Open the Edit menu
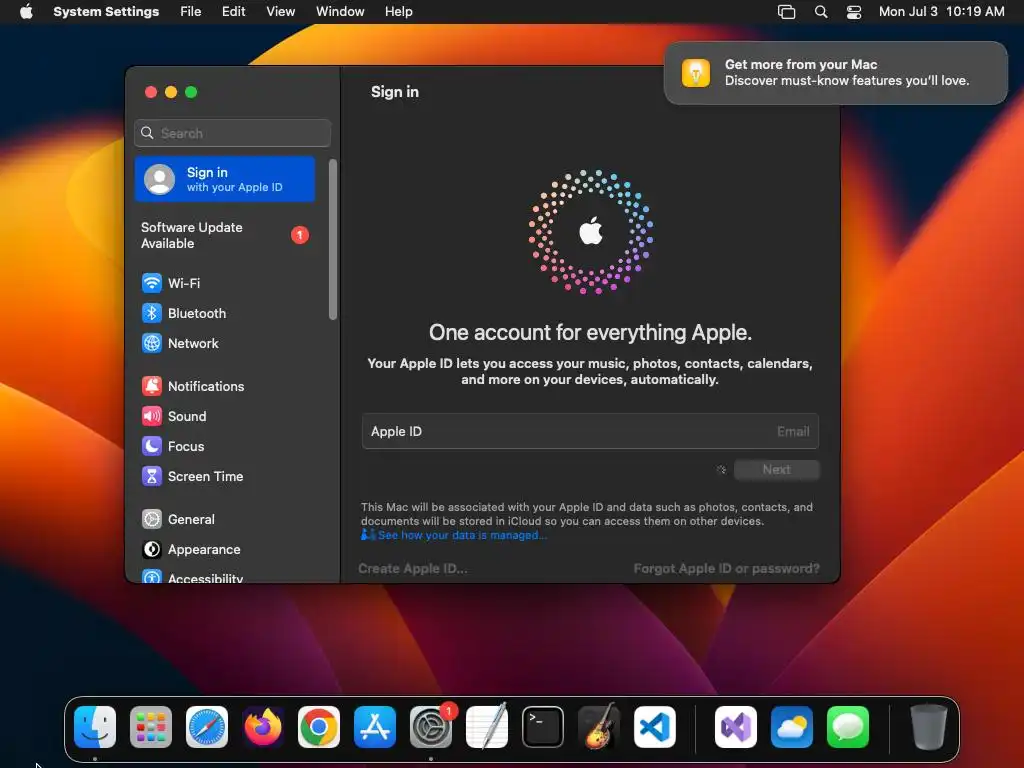1024x768 pixels. point(233,12)
